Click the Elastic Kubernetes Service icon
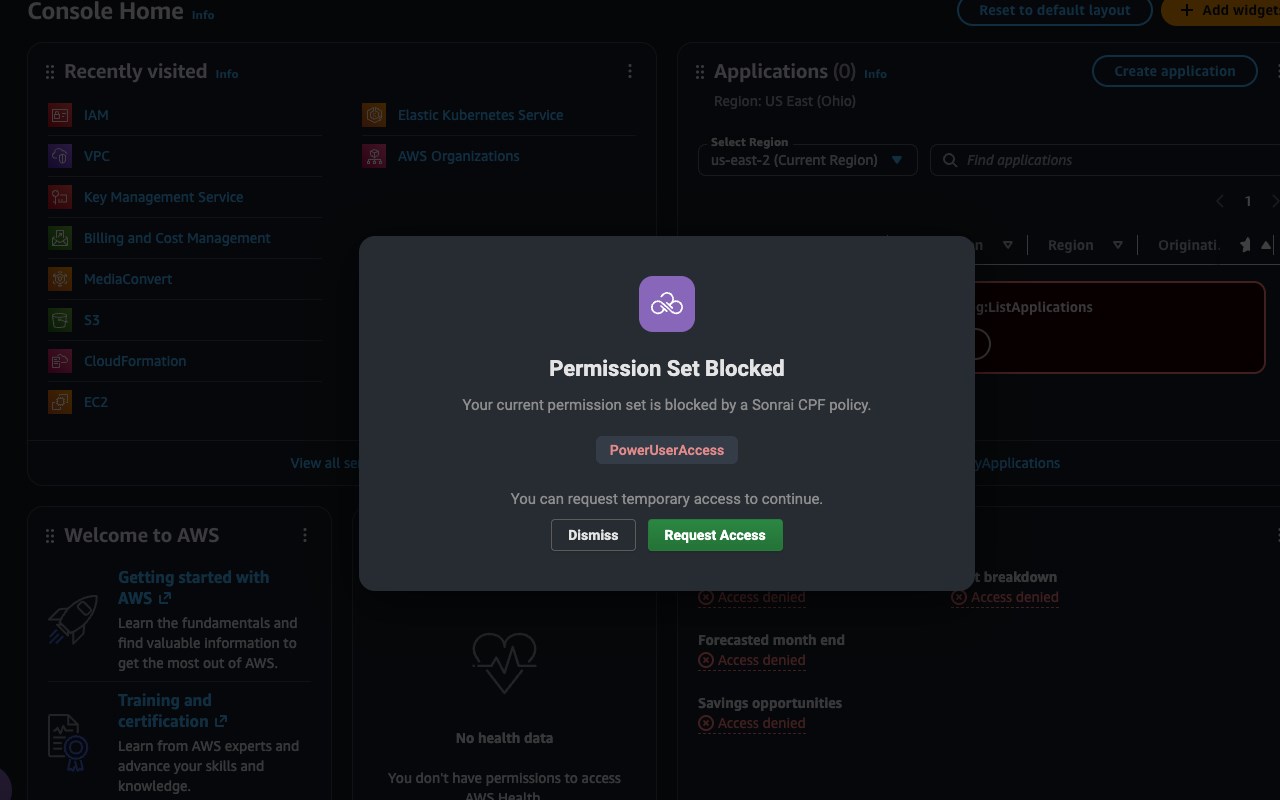Screen dimensions: 1280x800 click(374, 115)
